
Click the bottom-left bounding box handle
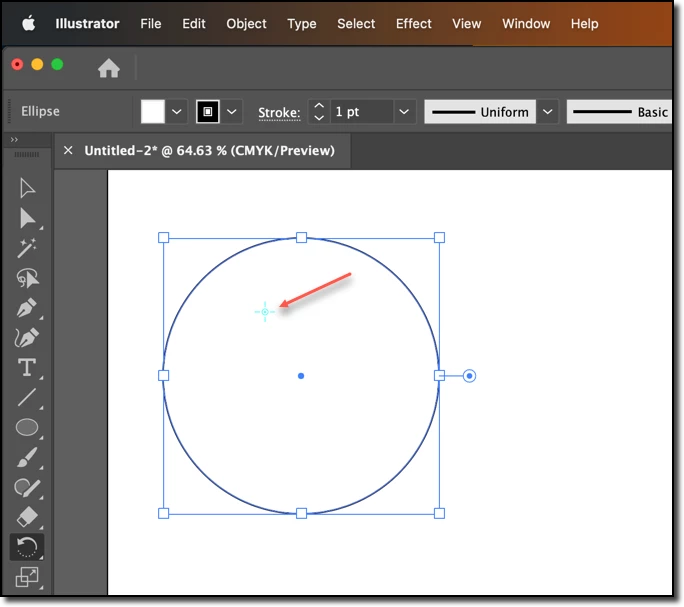click(x=164, y=513)
